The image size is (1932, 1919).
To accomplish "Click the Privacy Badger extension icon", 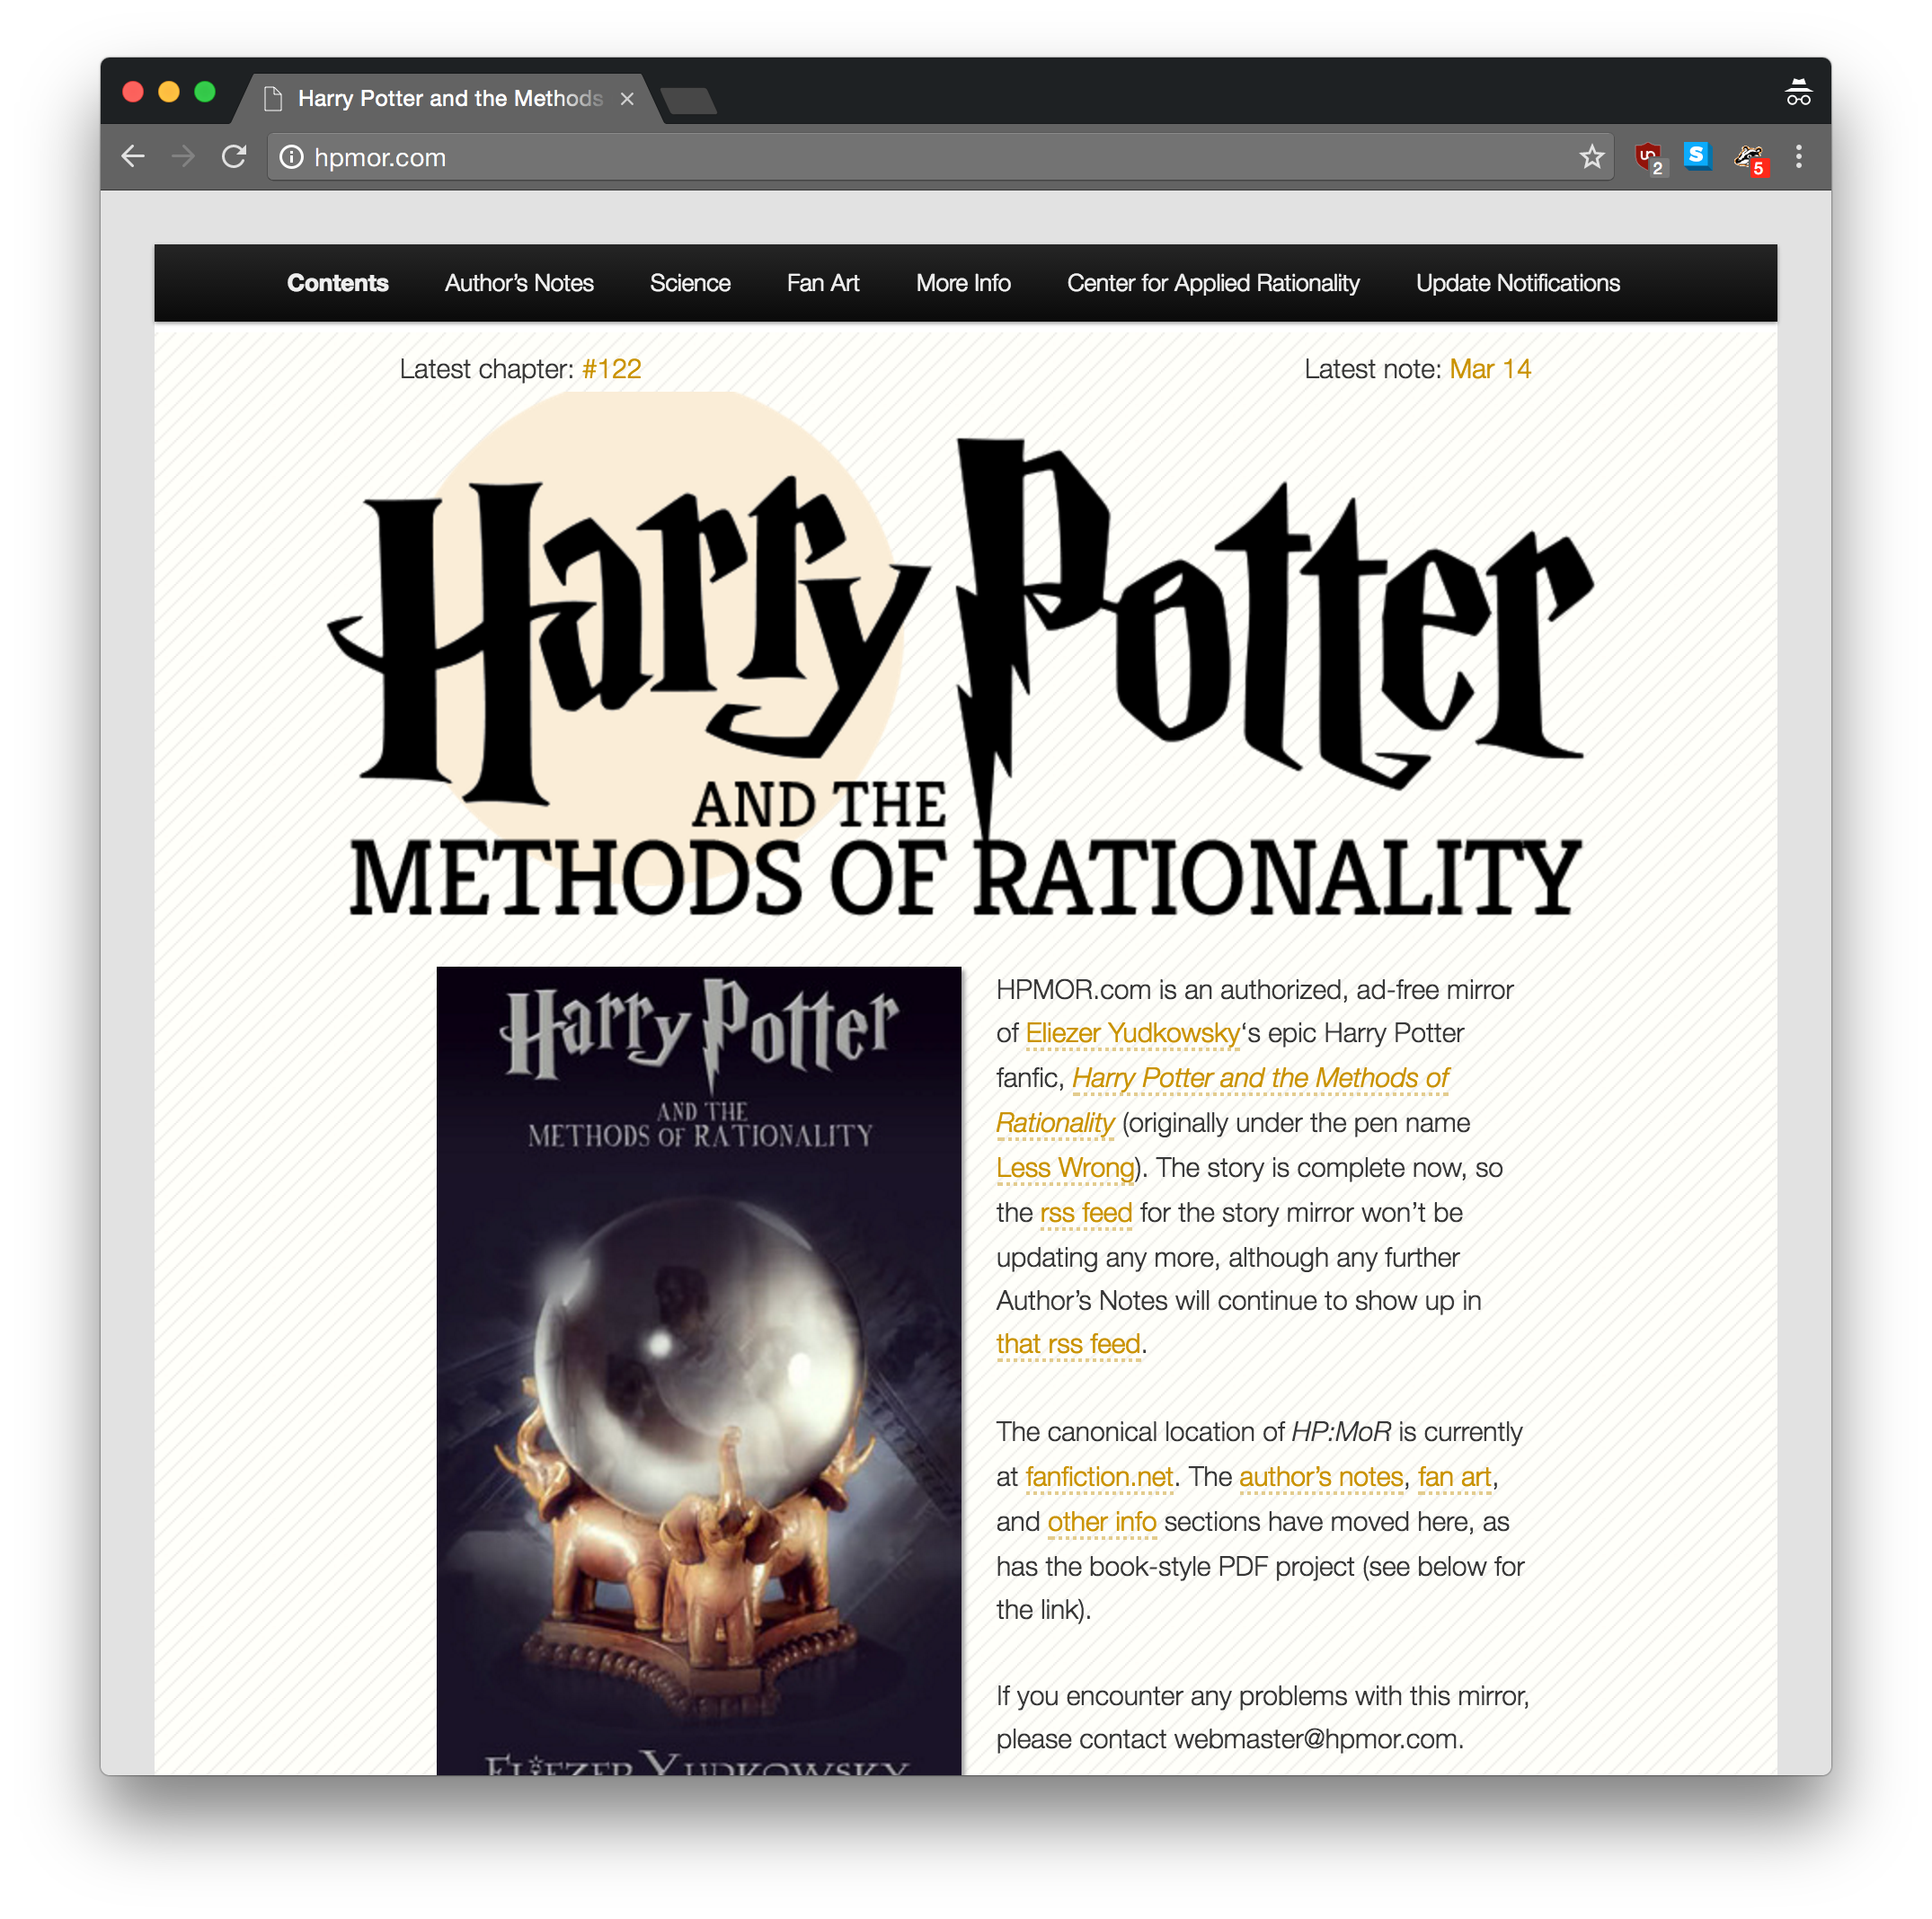I will pyautogui.click(x=1750, y=157).
